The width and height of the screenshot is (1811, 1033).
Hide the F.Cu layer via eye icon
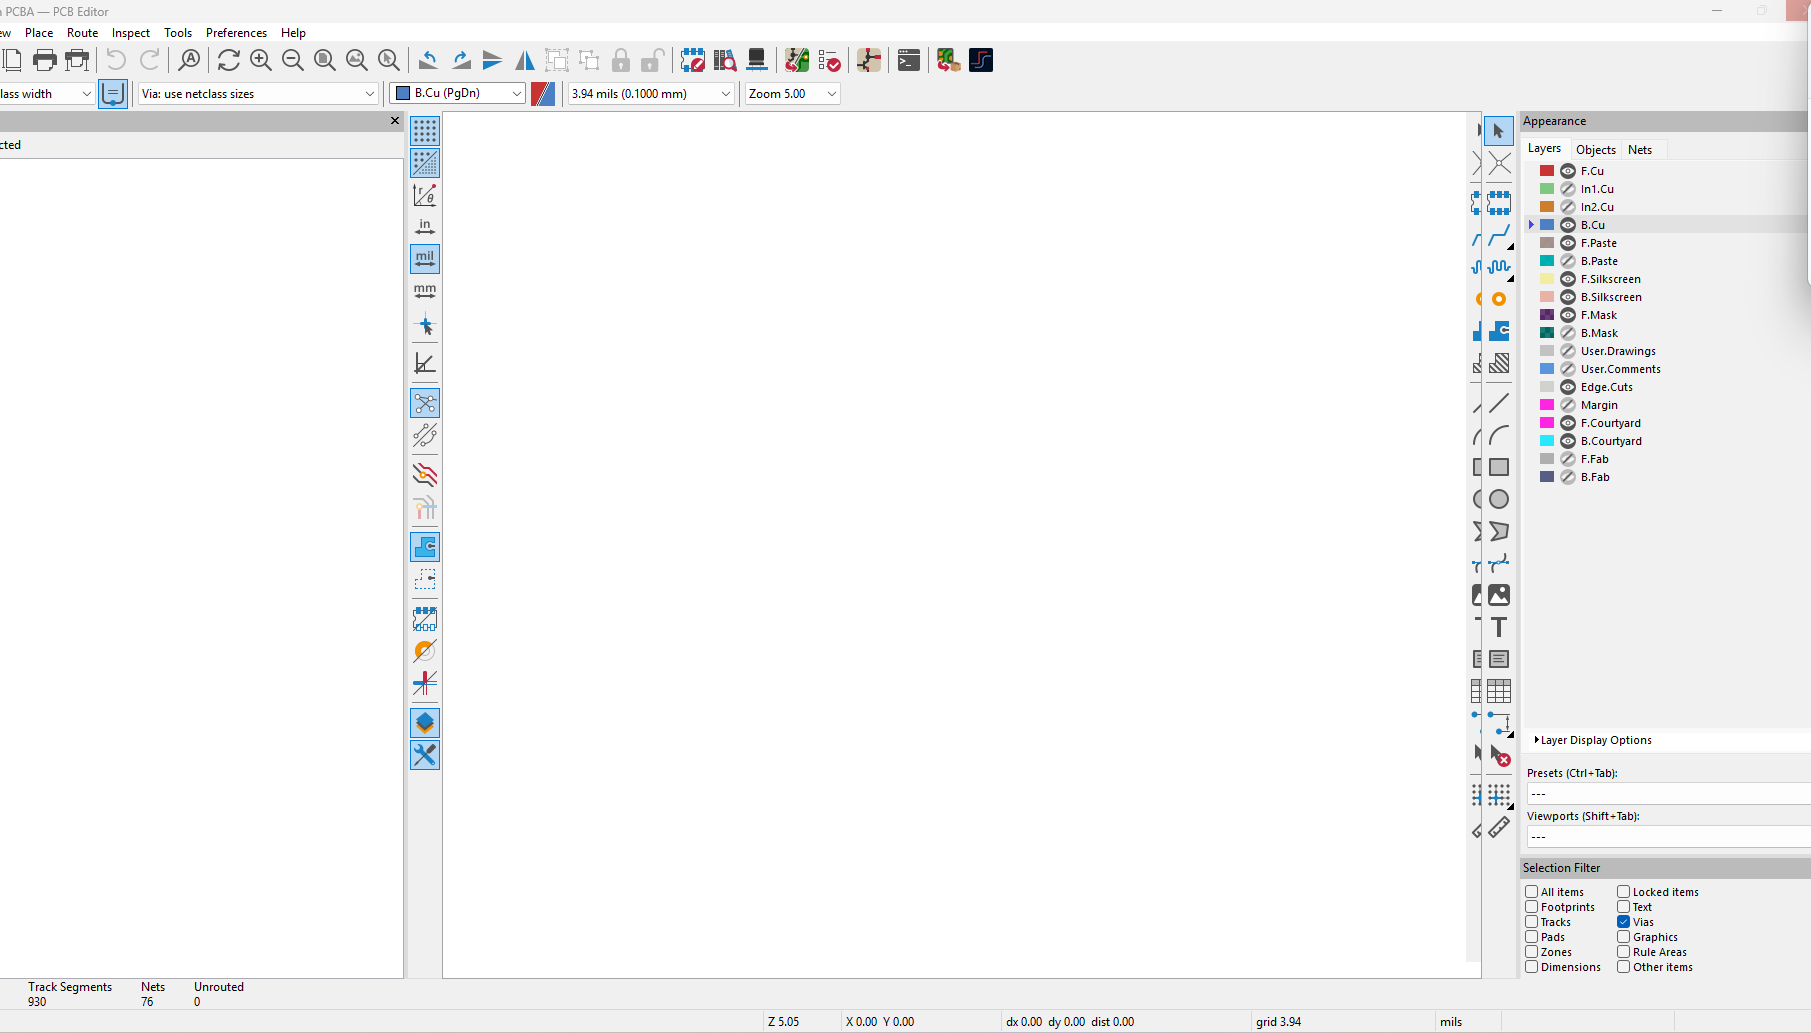(x=1568, y=171)
